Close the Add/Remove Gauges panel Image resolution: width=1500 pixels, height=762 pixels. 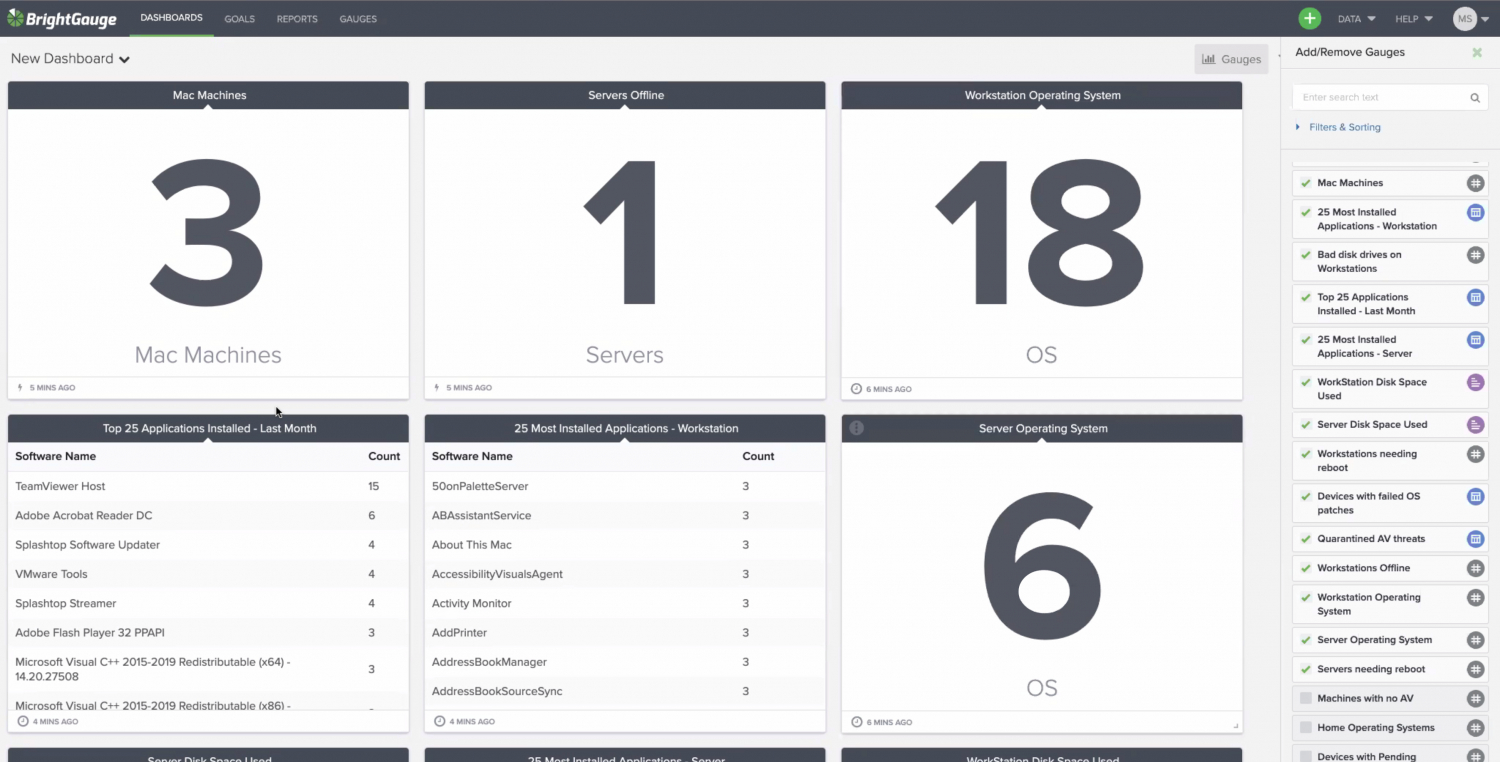pos(1477,52)
